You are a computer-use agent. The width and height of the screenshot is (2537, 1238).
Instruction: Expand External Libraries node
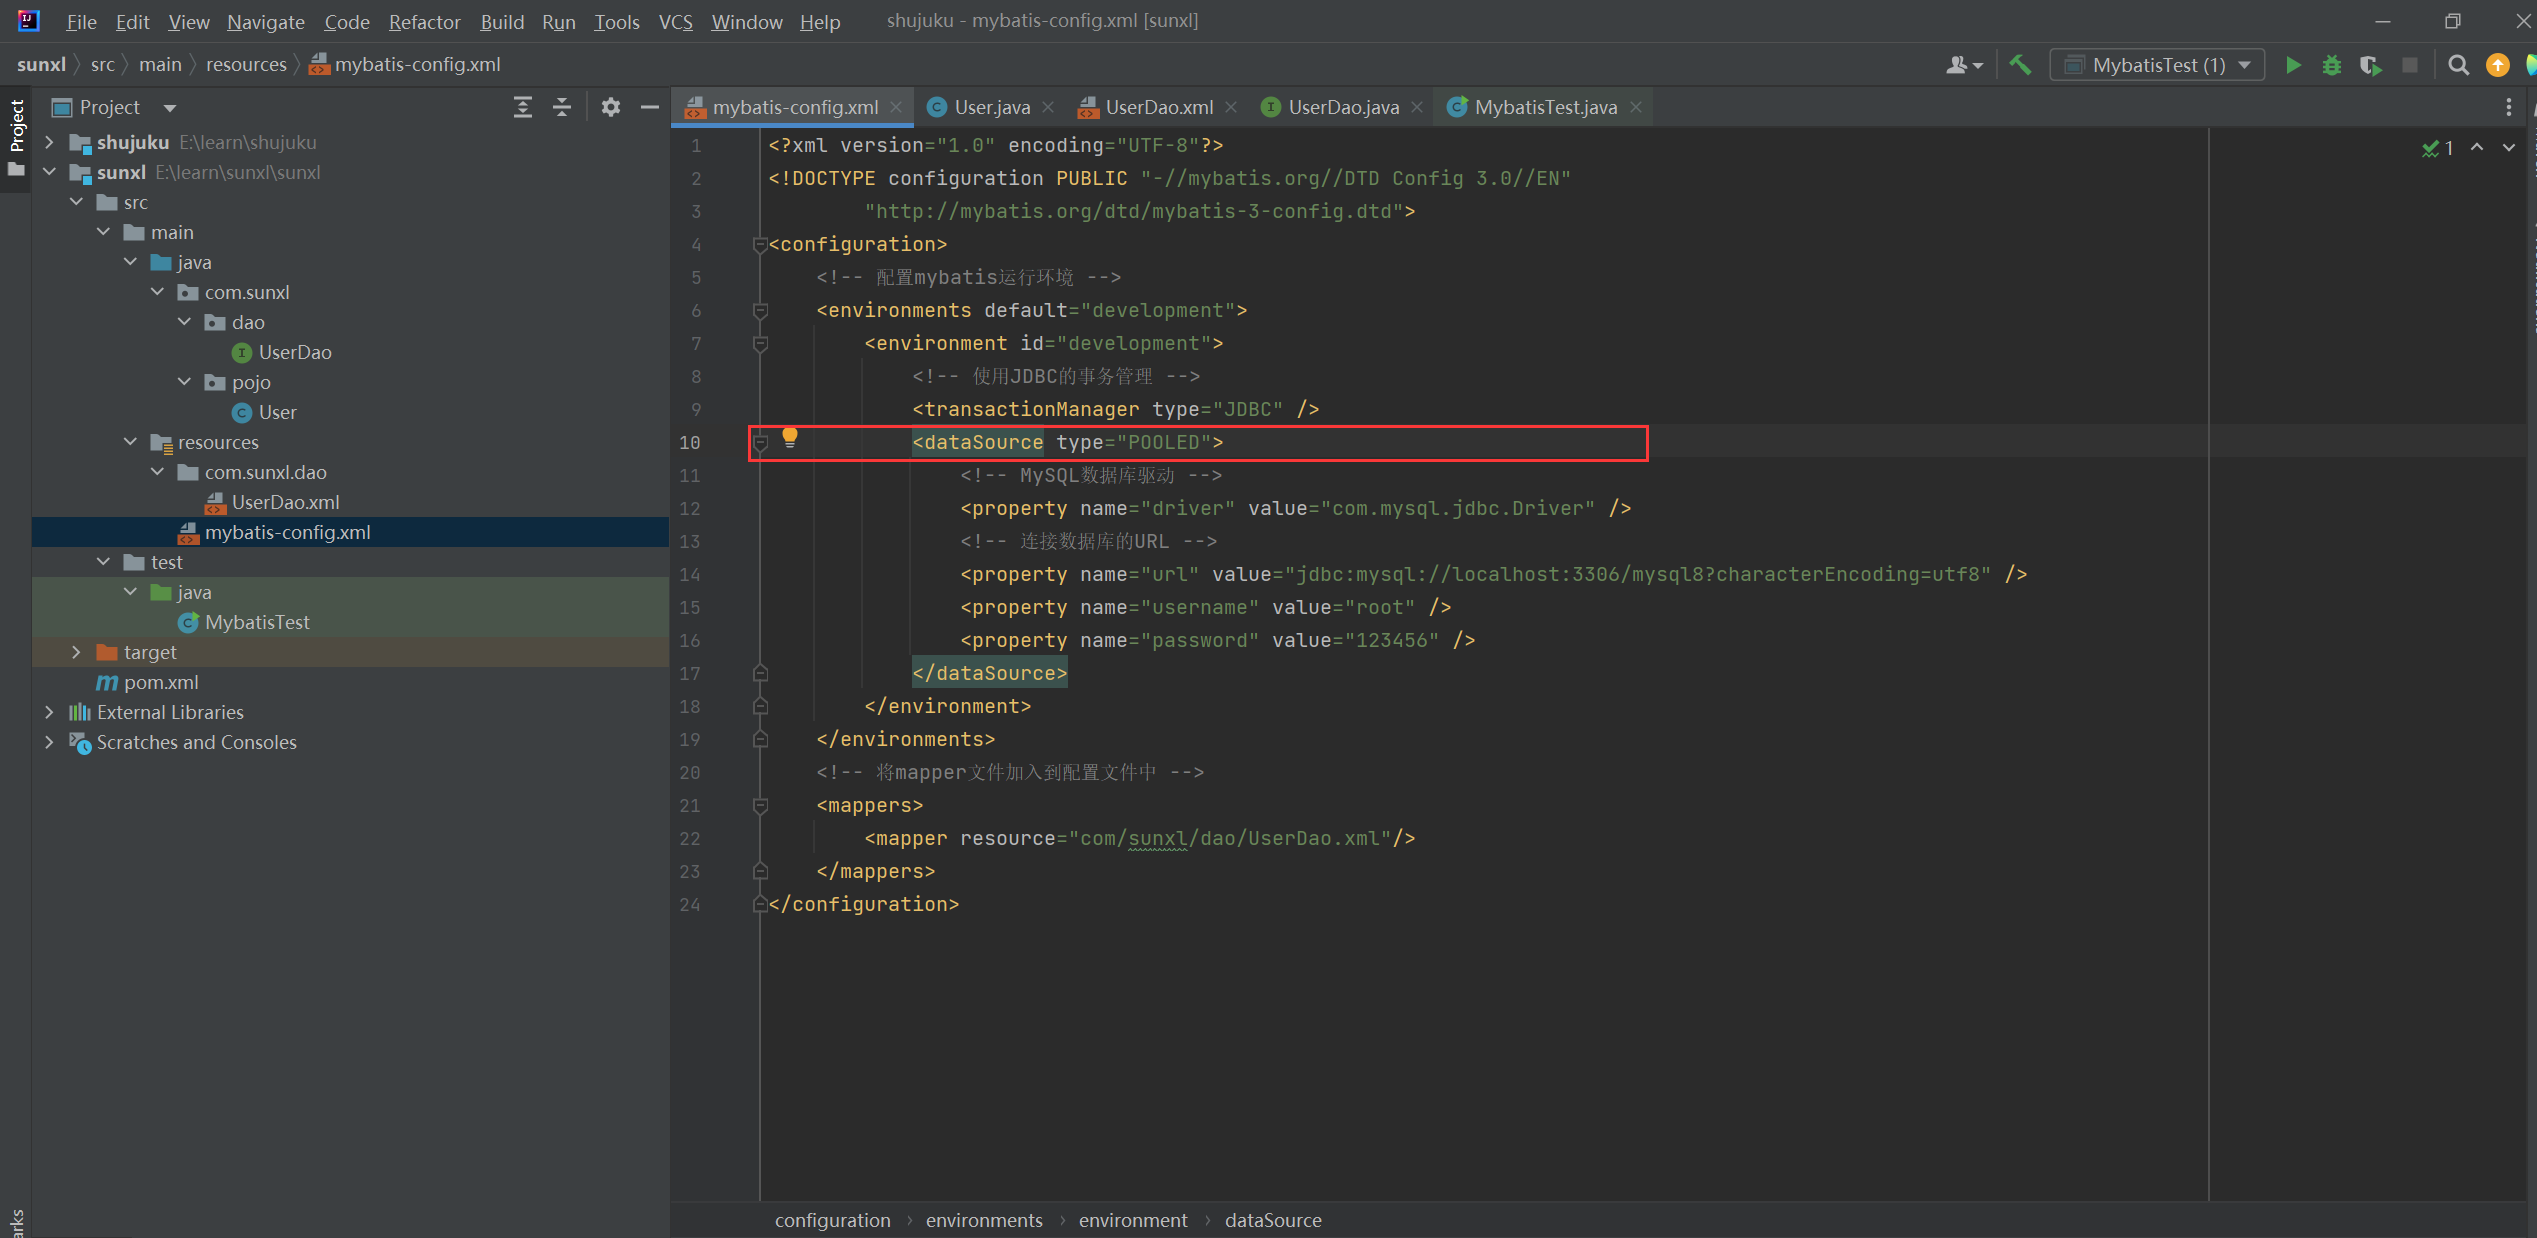tap(49, 712)
